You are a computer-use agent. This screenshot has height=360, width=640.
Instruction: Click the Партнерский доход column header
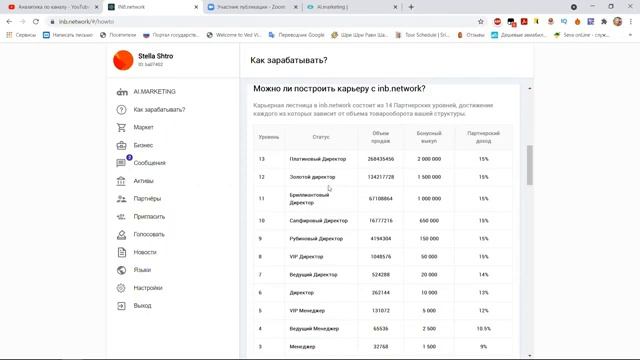point(483,137)
